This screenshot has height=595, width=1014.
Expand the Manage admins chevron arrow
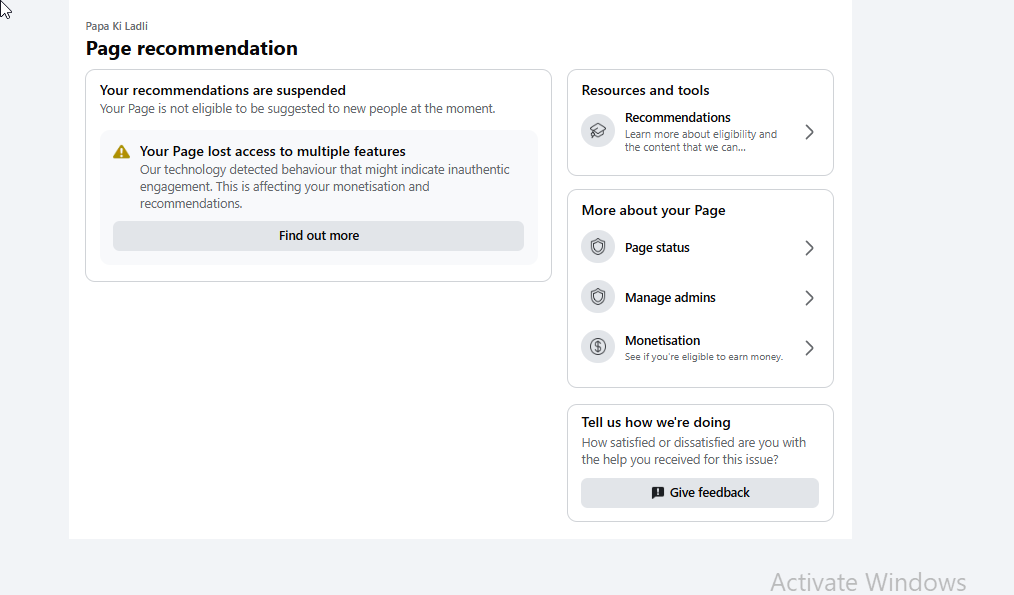tap(809, 298)
